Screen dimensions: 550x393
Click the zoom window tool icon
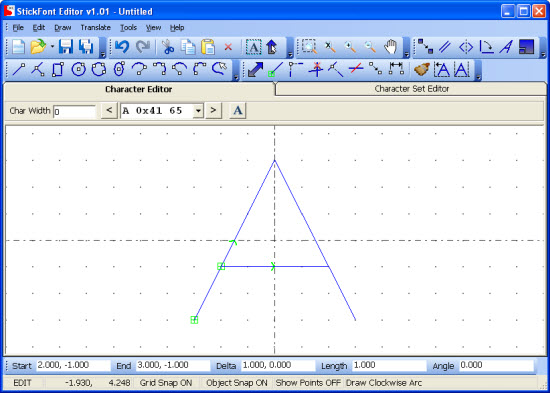[x=309, y=47]
